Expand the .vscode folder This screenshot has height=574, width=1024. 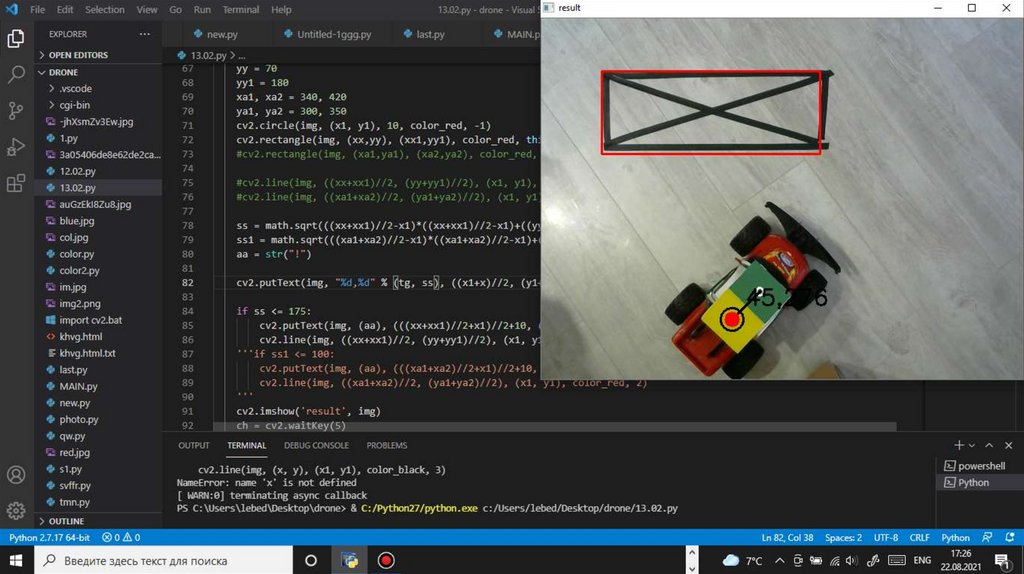[x=75, y=88]
